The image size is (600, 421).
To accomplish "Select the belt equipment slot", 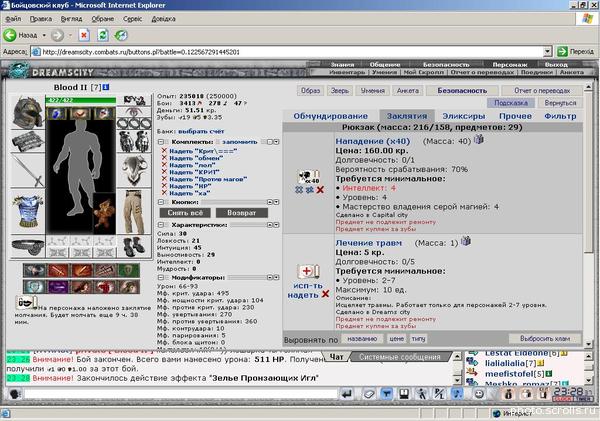I will [28, 246].
